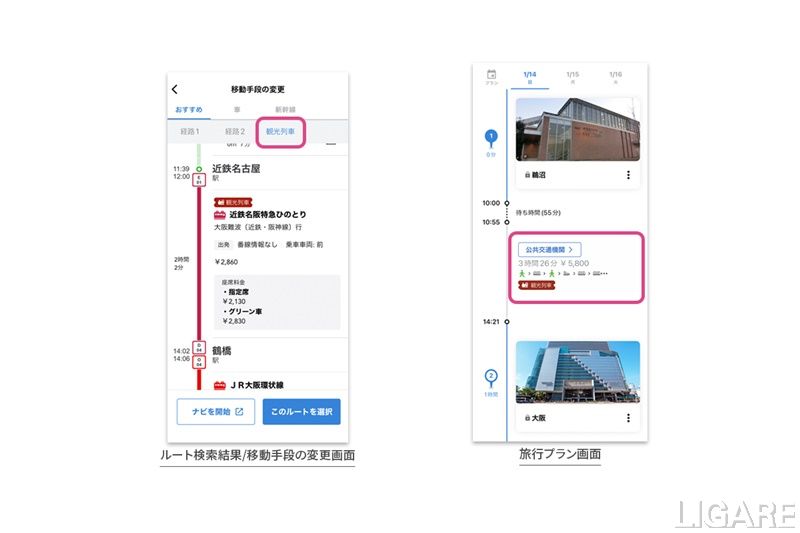
Task: Expand the 公共交通機関 chevron button
Action: [549, 249]
